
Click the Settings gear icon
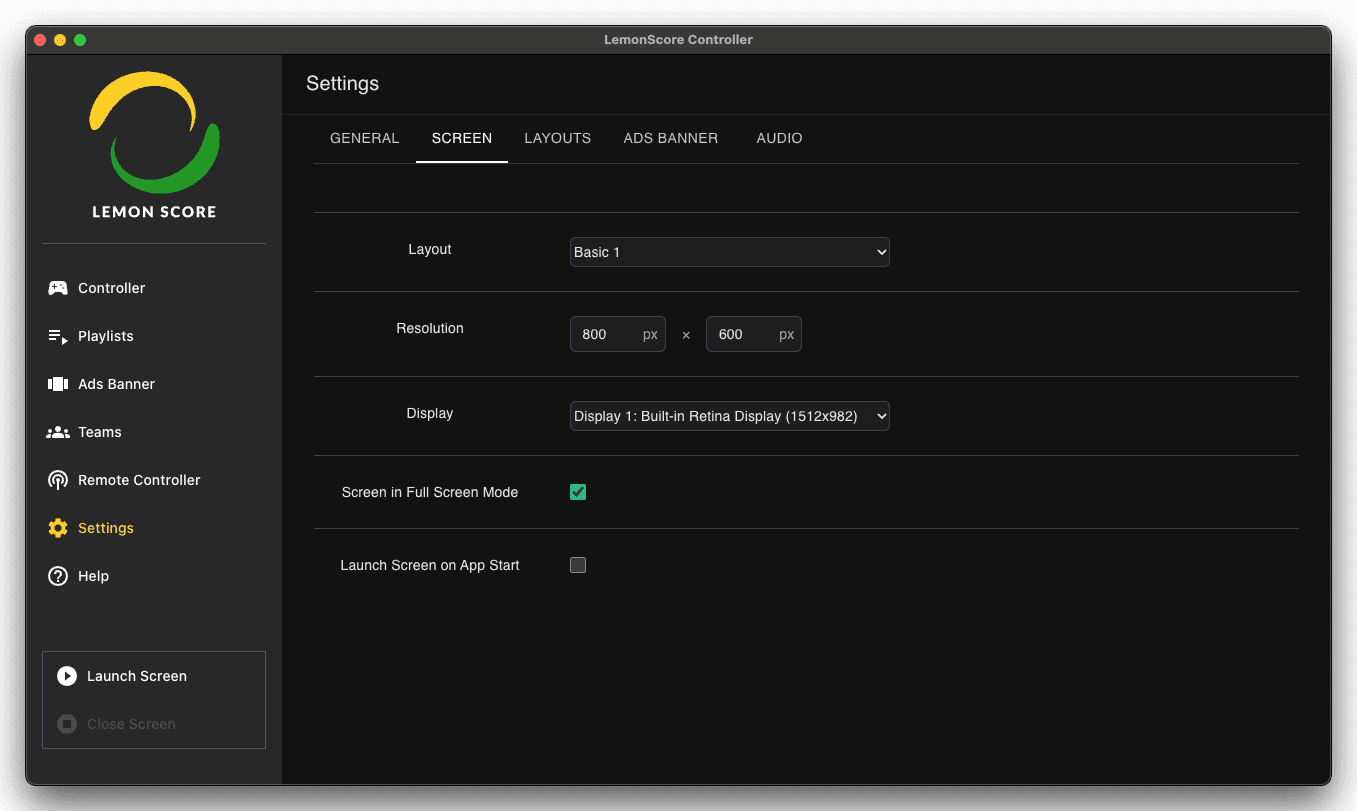(58, 528)
